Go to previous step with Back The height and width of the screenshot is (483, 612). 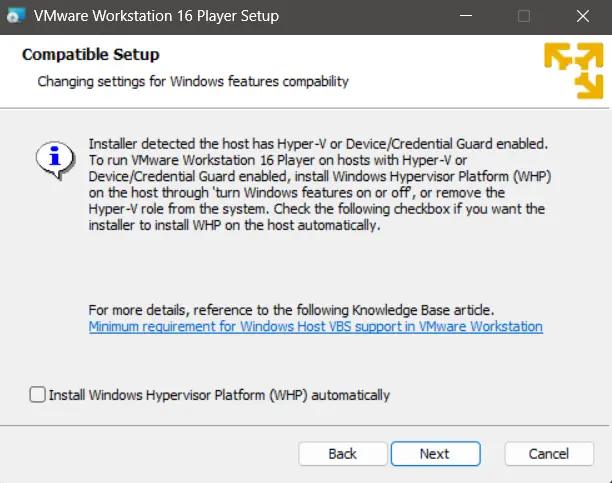(342, 453)
